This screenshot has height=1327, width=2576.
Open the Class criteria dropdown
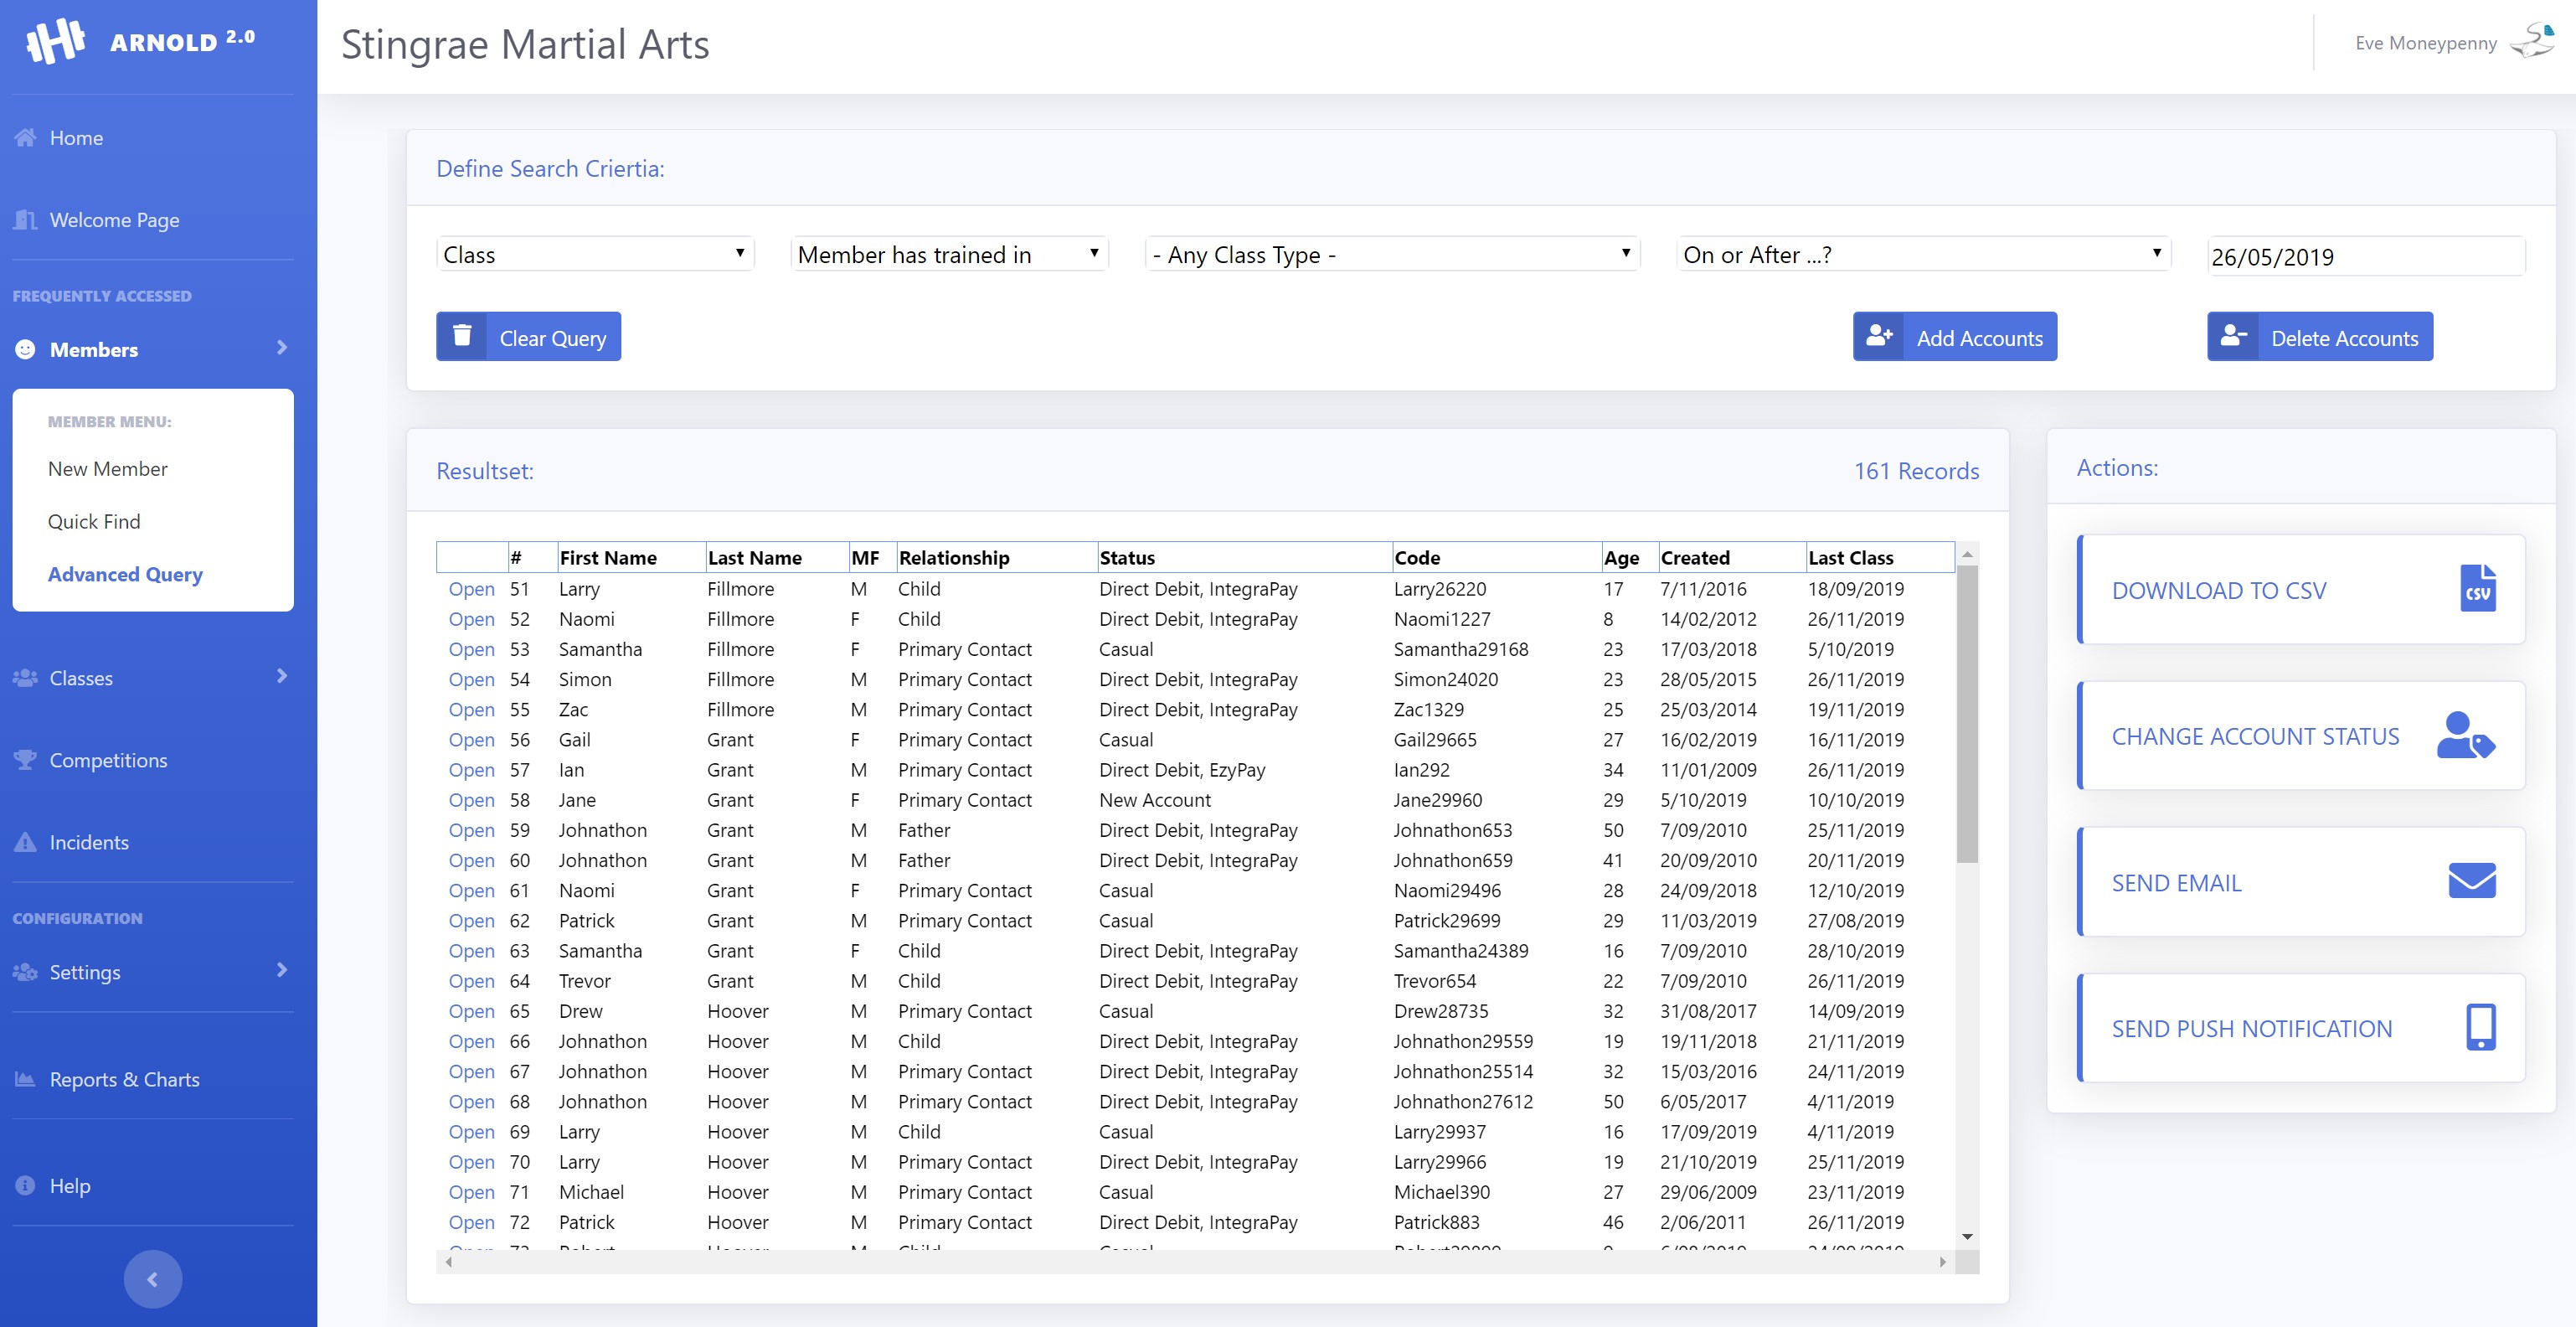(595, 254)
